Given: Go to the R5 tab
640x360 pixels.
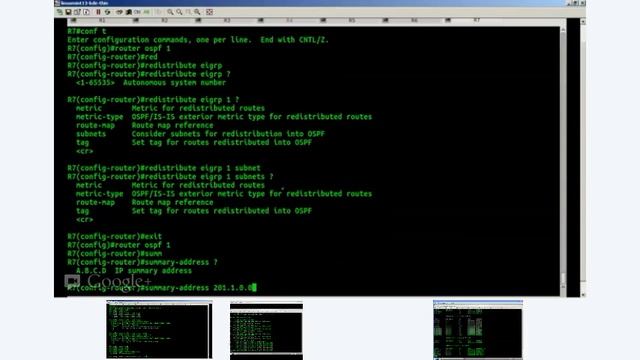Looking at the screenshot, I should tap(352, 20).
